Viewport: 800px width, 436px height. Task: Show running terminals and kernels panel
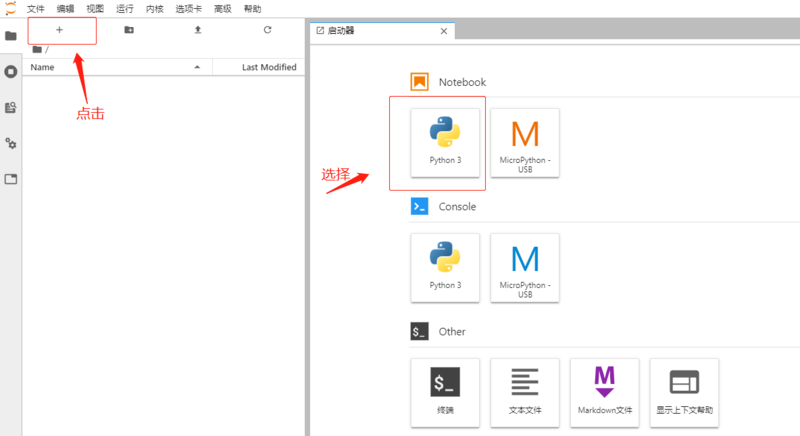(11, 72)
